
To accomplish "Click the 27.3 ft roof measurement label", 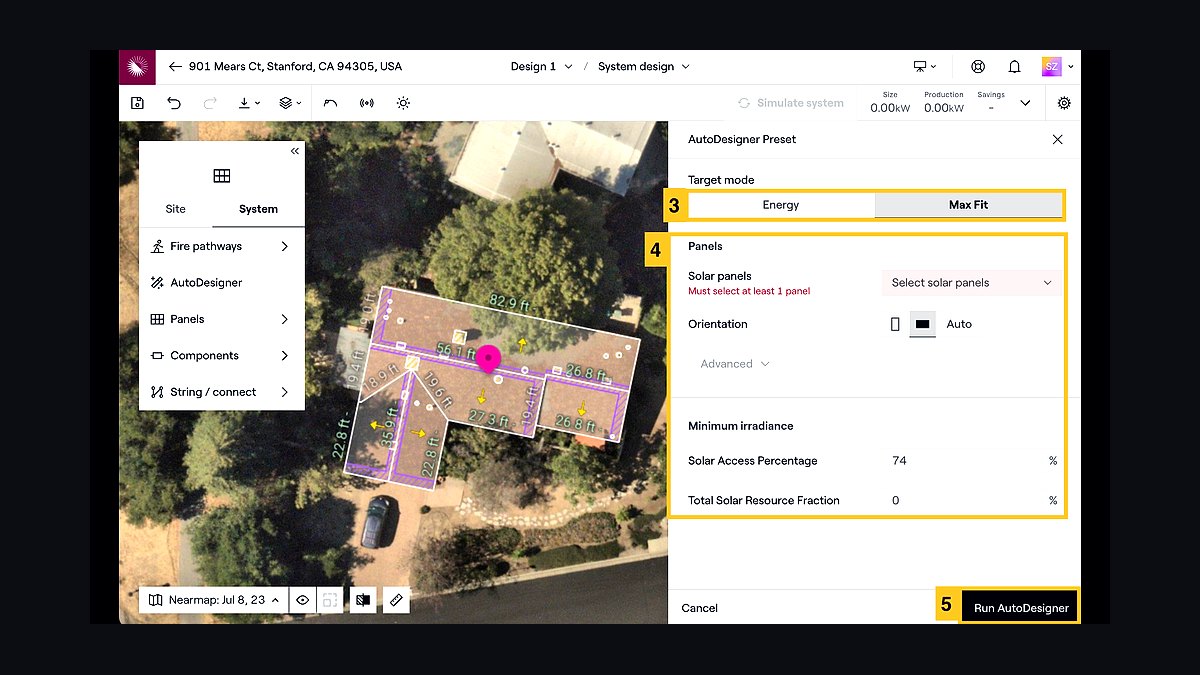I will pos(489,418).
